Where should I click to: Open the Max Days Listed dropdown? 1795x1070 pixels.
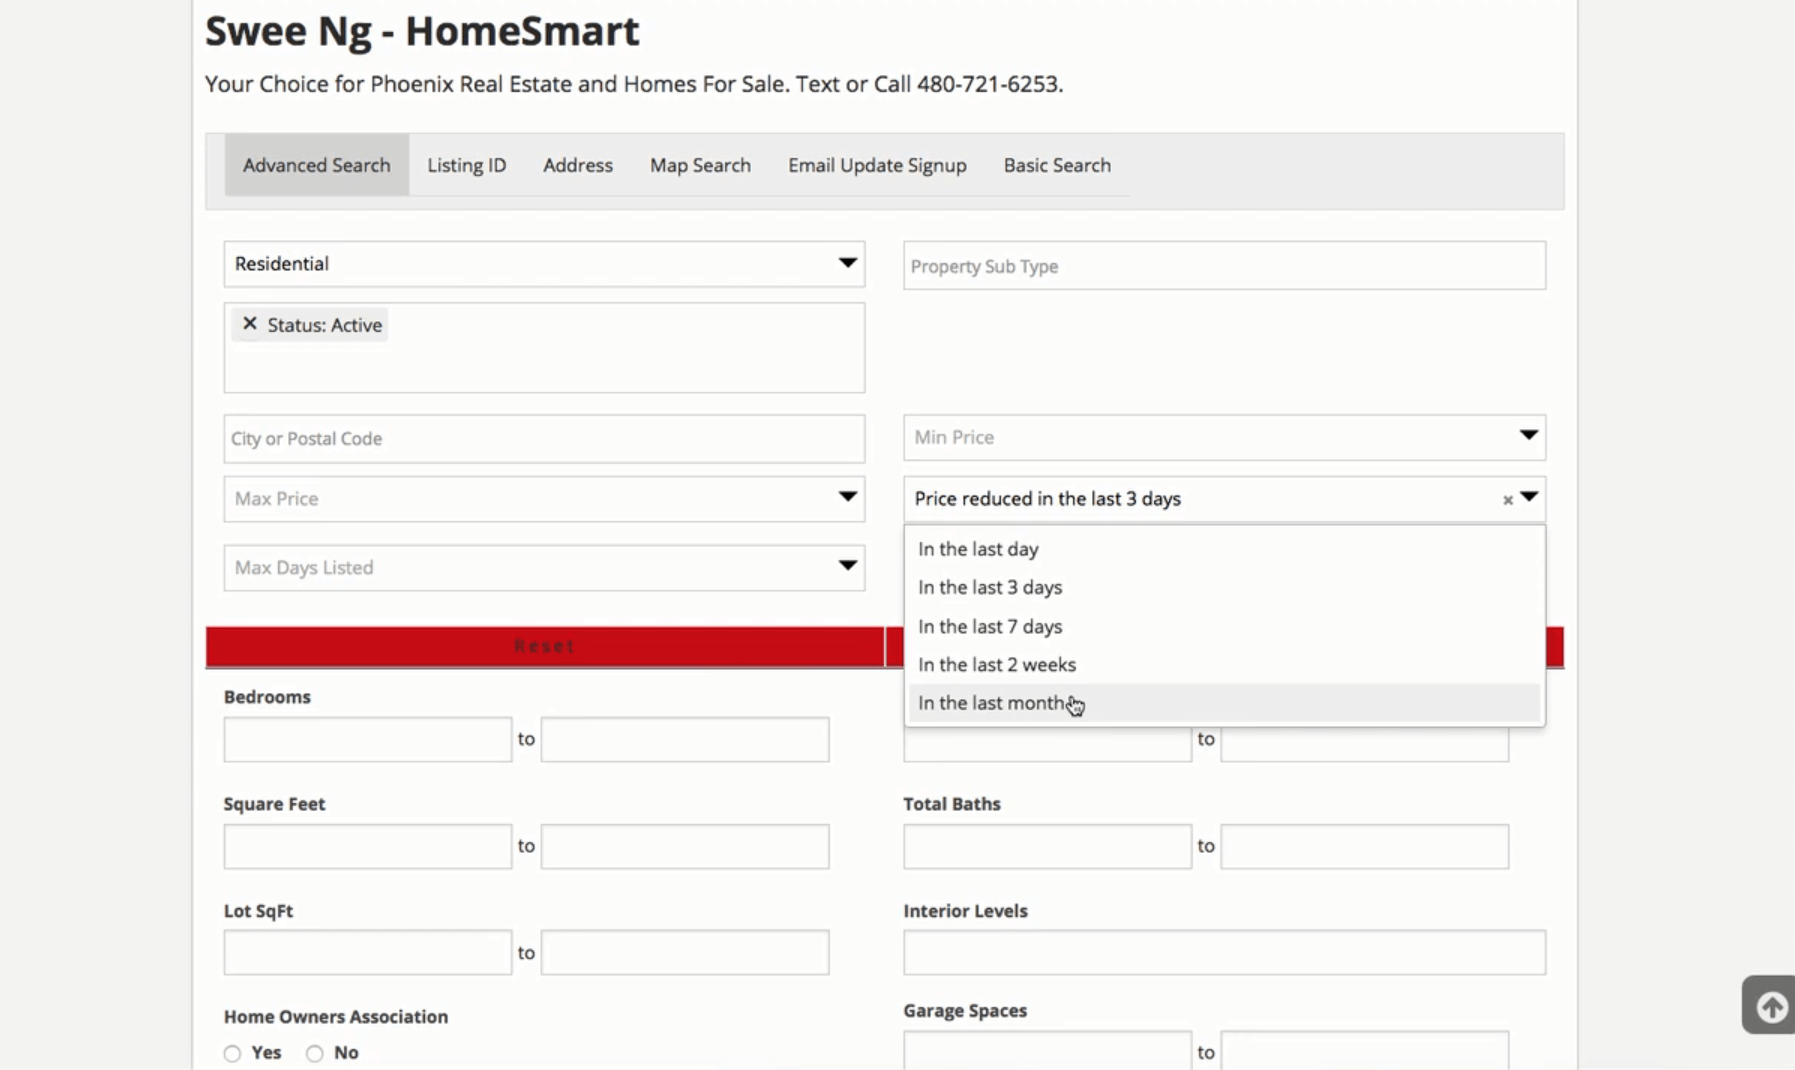(x=544, y=567)
